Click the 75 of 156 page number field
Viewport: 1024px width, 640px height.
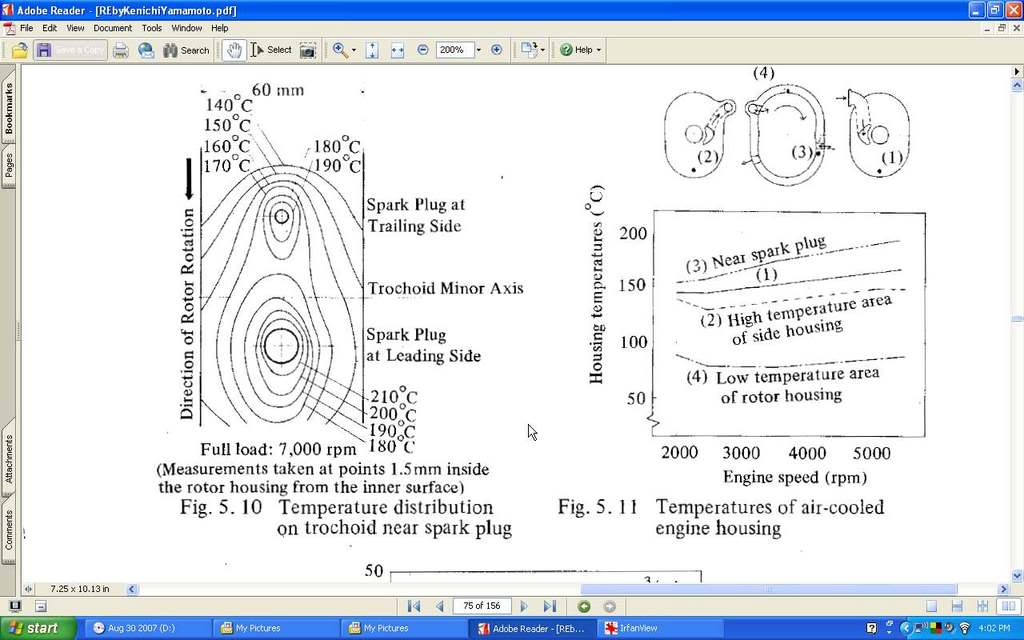482,606
